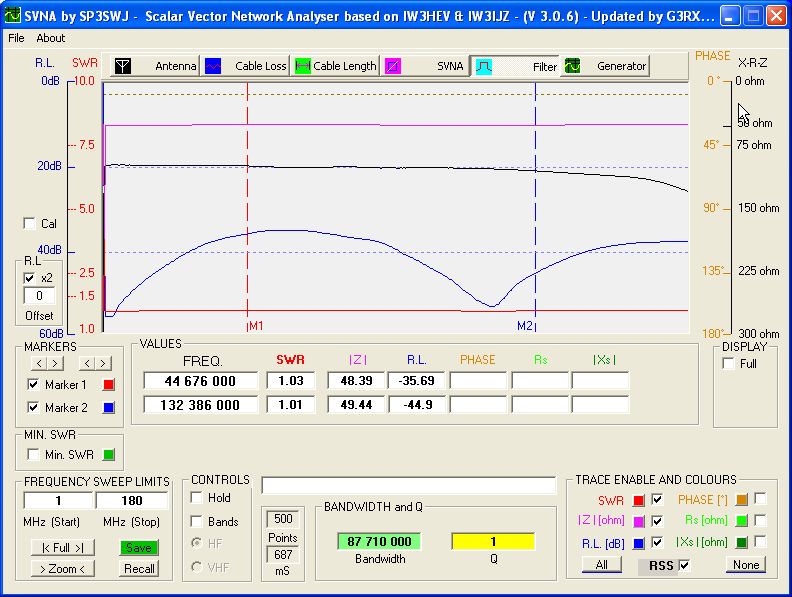This screenshot has width=792, height=597.
Task: Toggle the Hold checkbox in Controls
Action: pyautogui.click(x=197, y=497)
